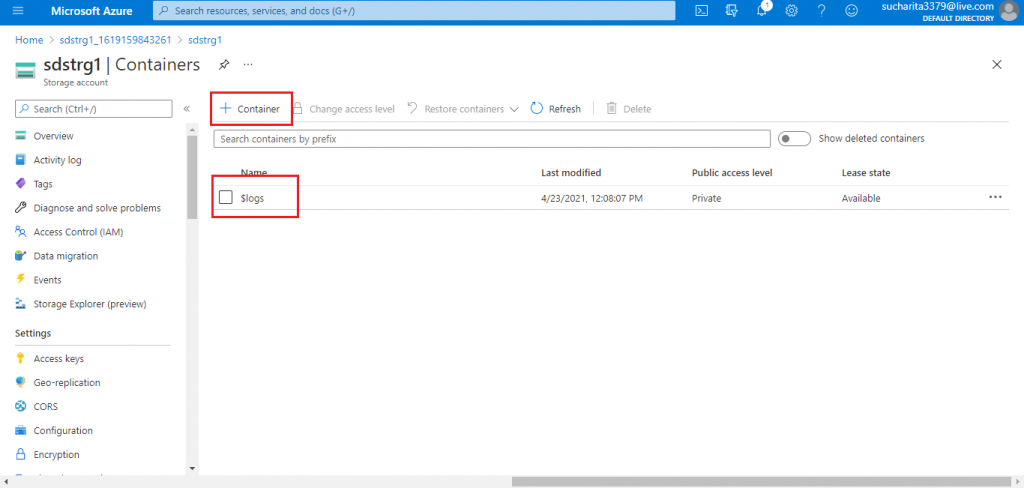Open the ellipsis menu for $logs row
The width and height of the screenshot is (1024, 488).
[x=995, y=197]
